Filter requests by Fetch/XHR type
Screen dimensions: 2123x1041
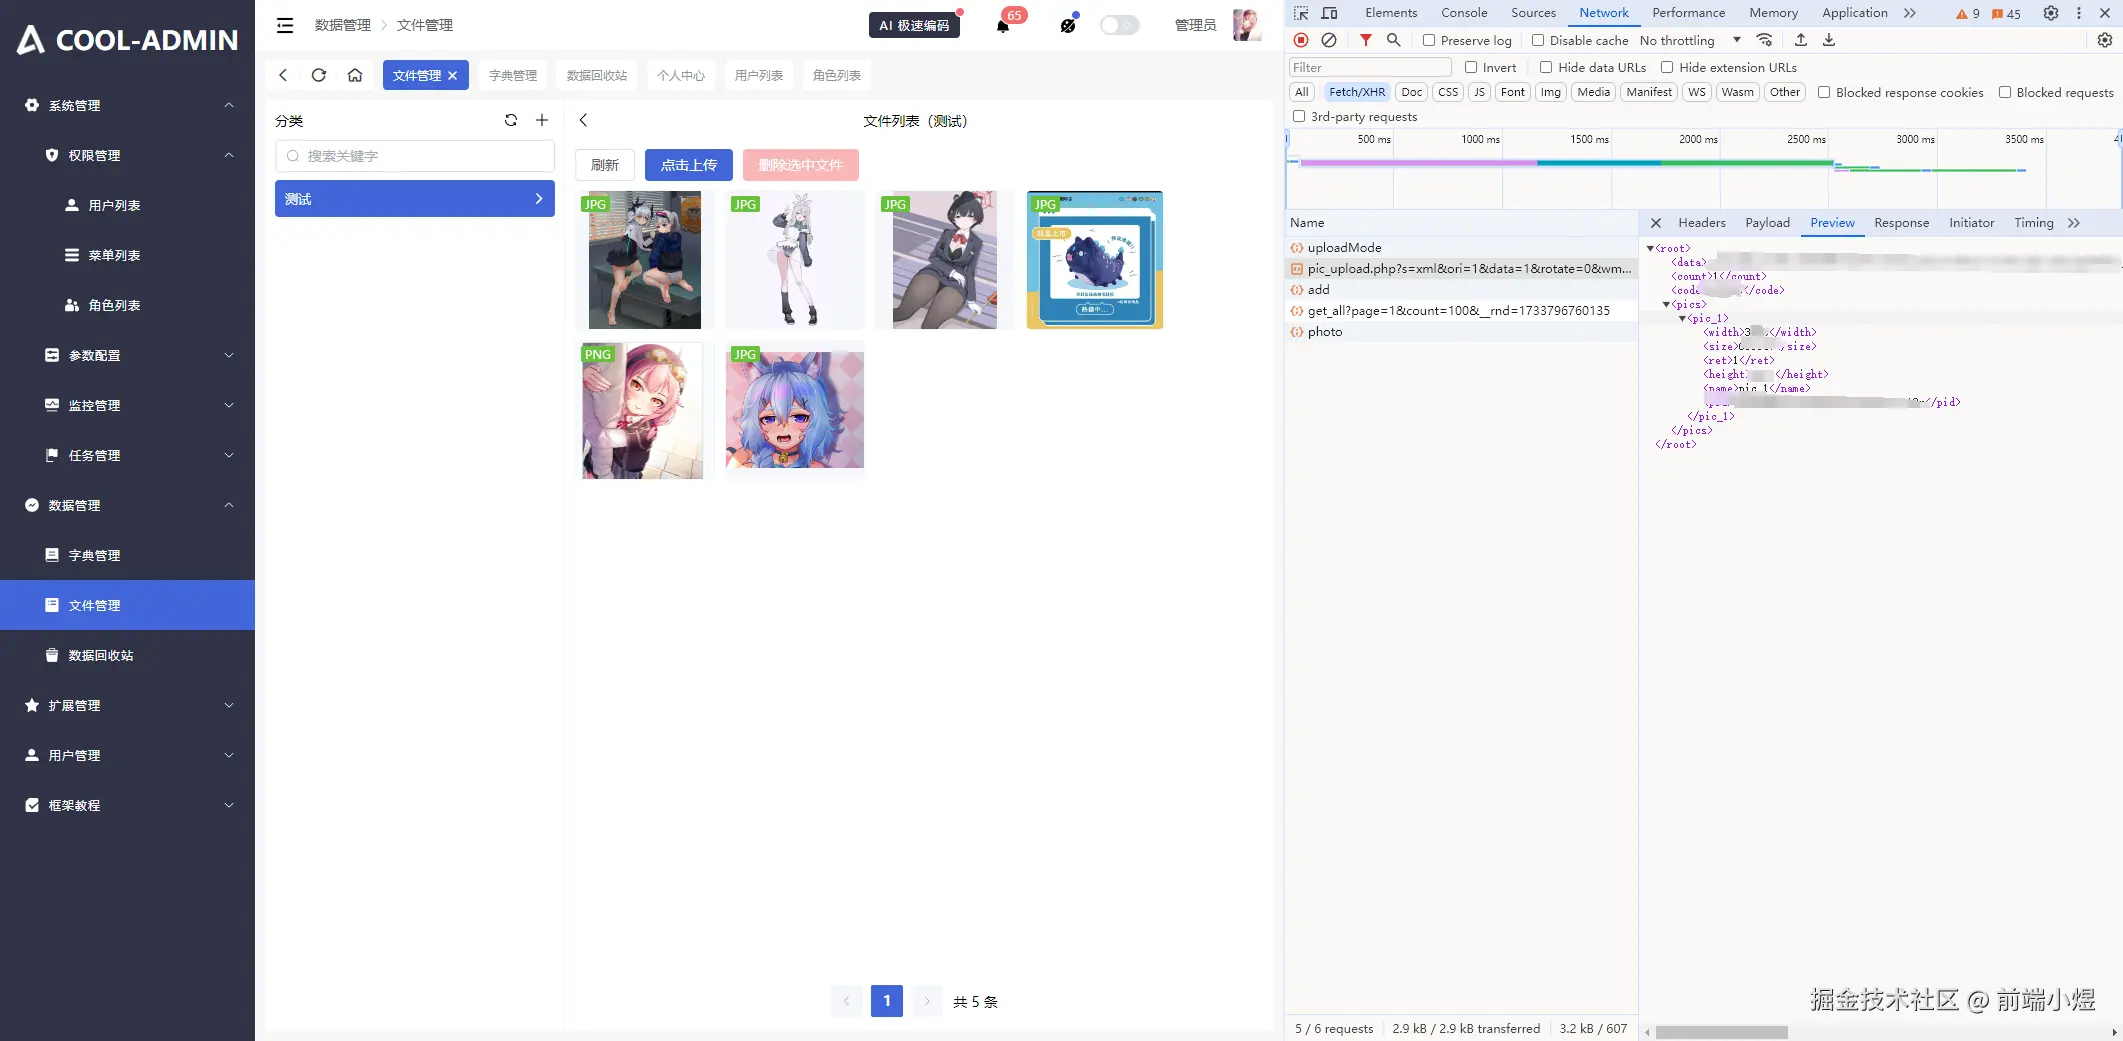(1357, 92)
